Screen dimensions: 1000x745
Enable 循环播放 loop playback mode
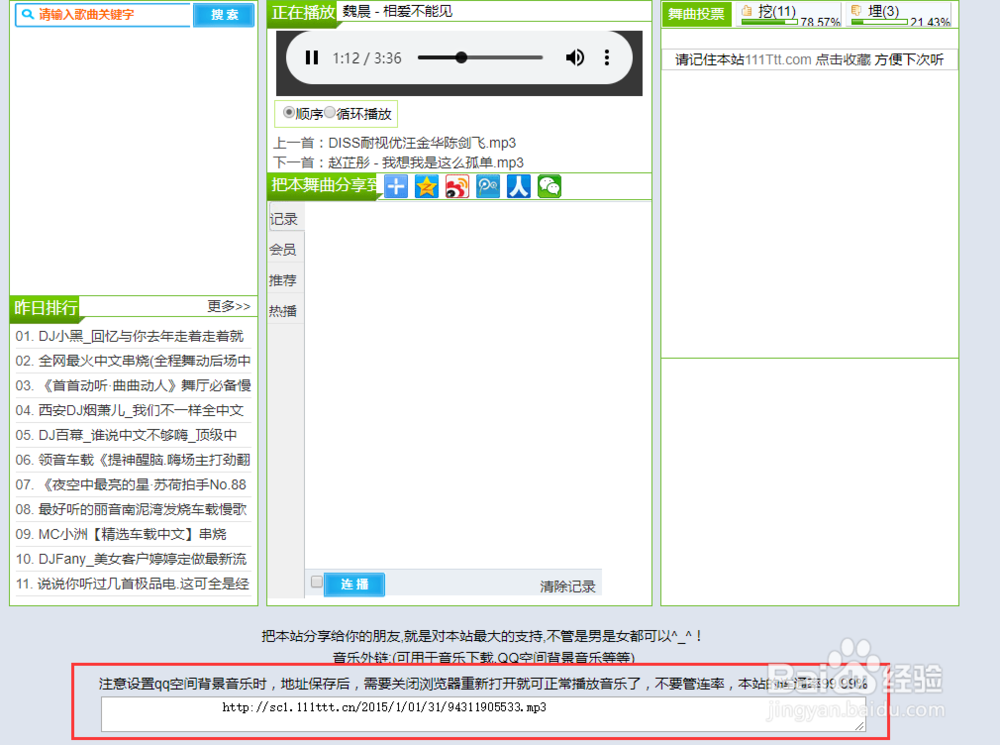point(330,113)
